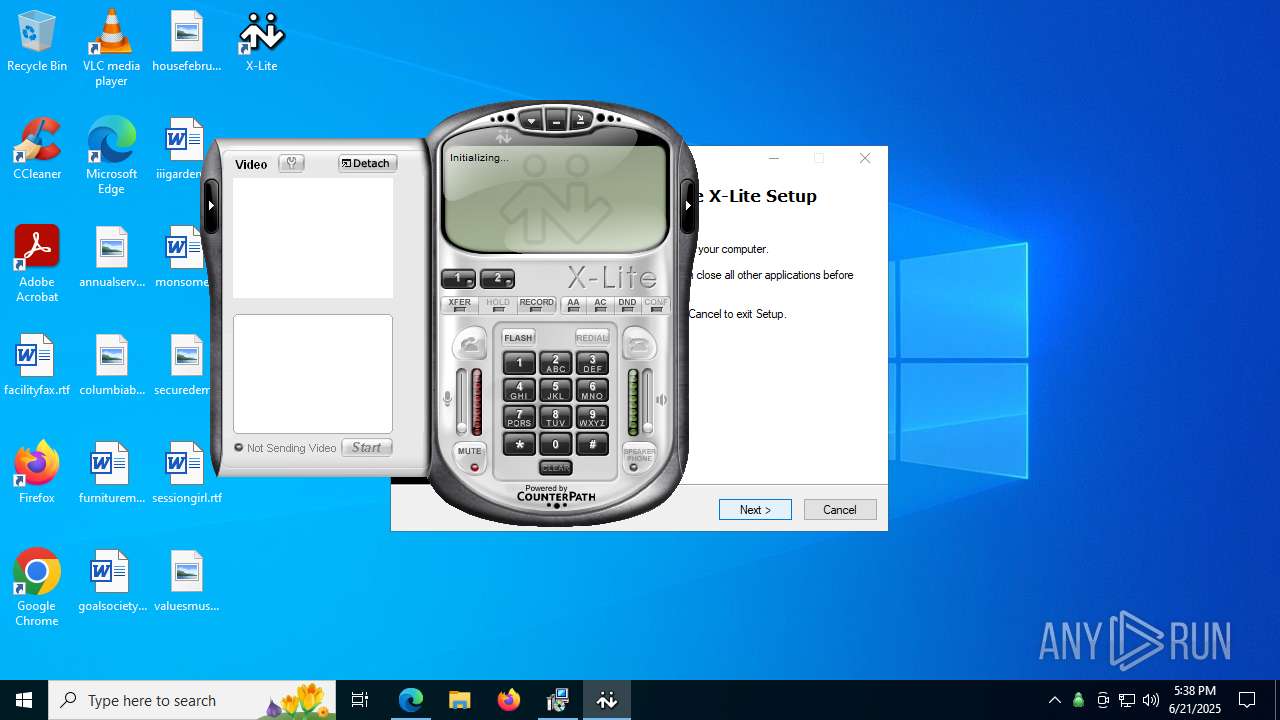1280x720 pixels.
Task: Enable AA auto answer
Action: pos(573,305)
